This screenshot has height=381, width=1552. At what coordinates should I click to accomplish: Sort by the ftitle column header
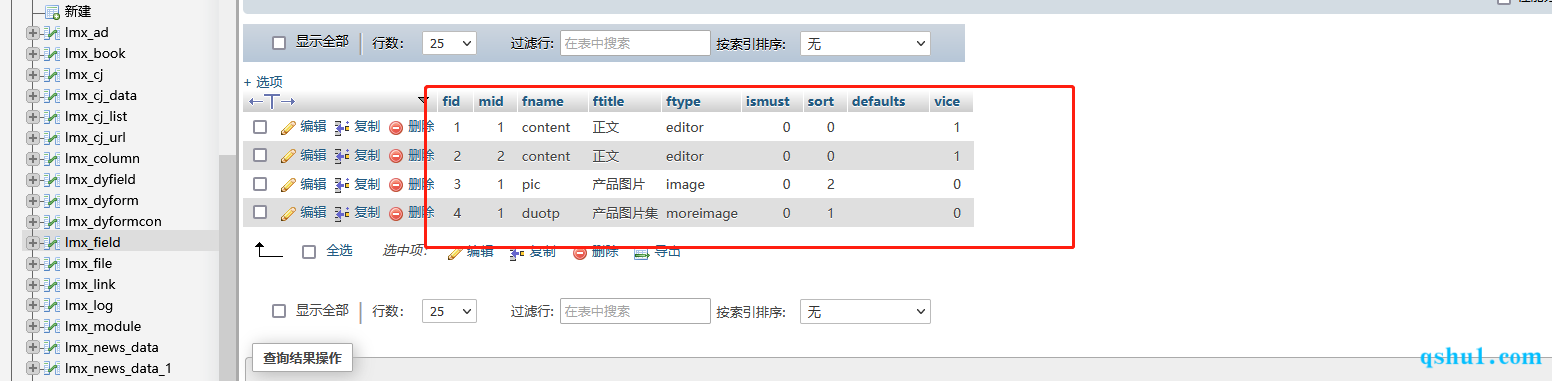pyautogui.click(x=608, y=101)
